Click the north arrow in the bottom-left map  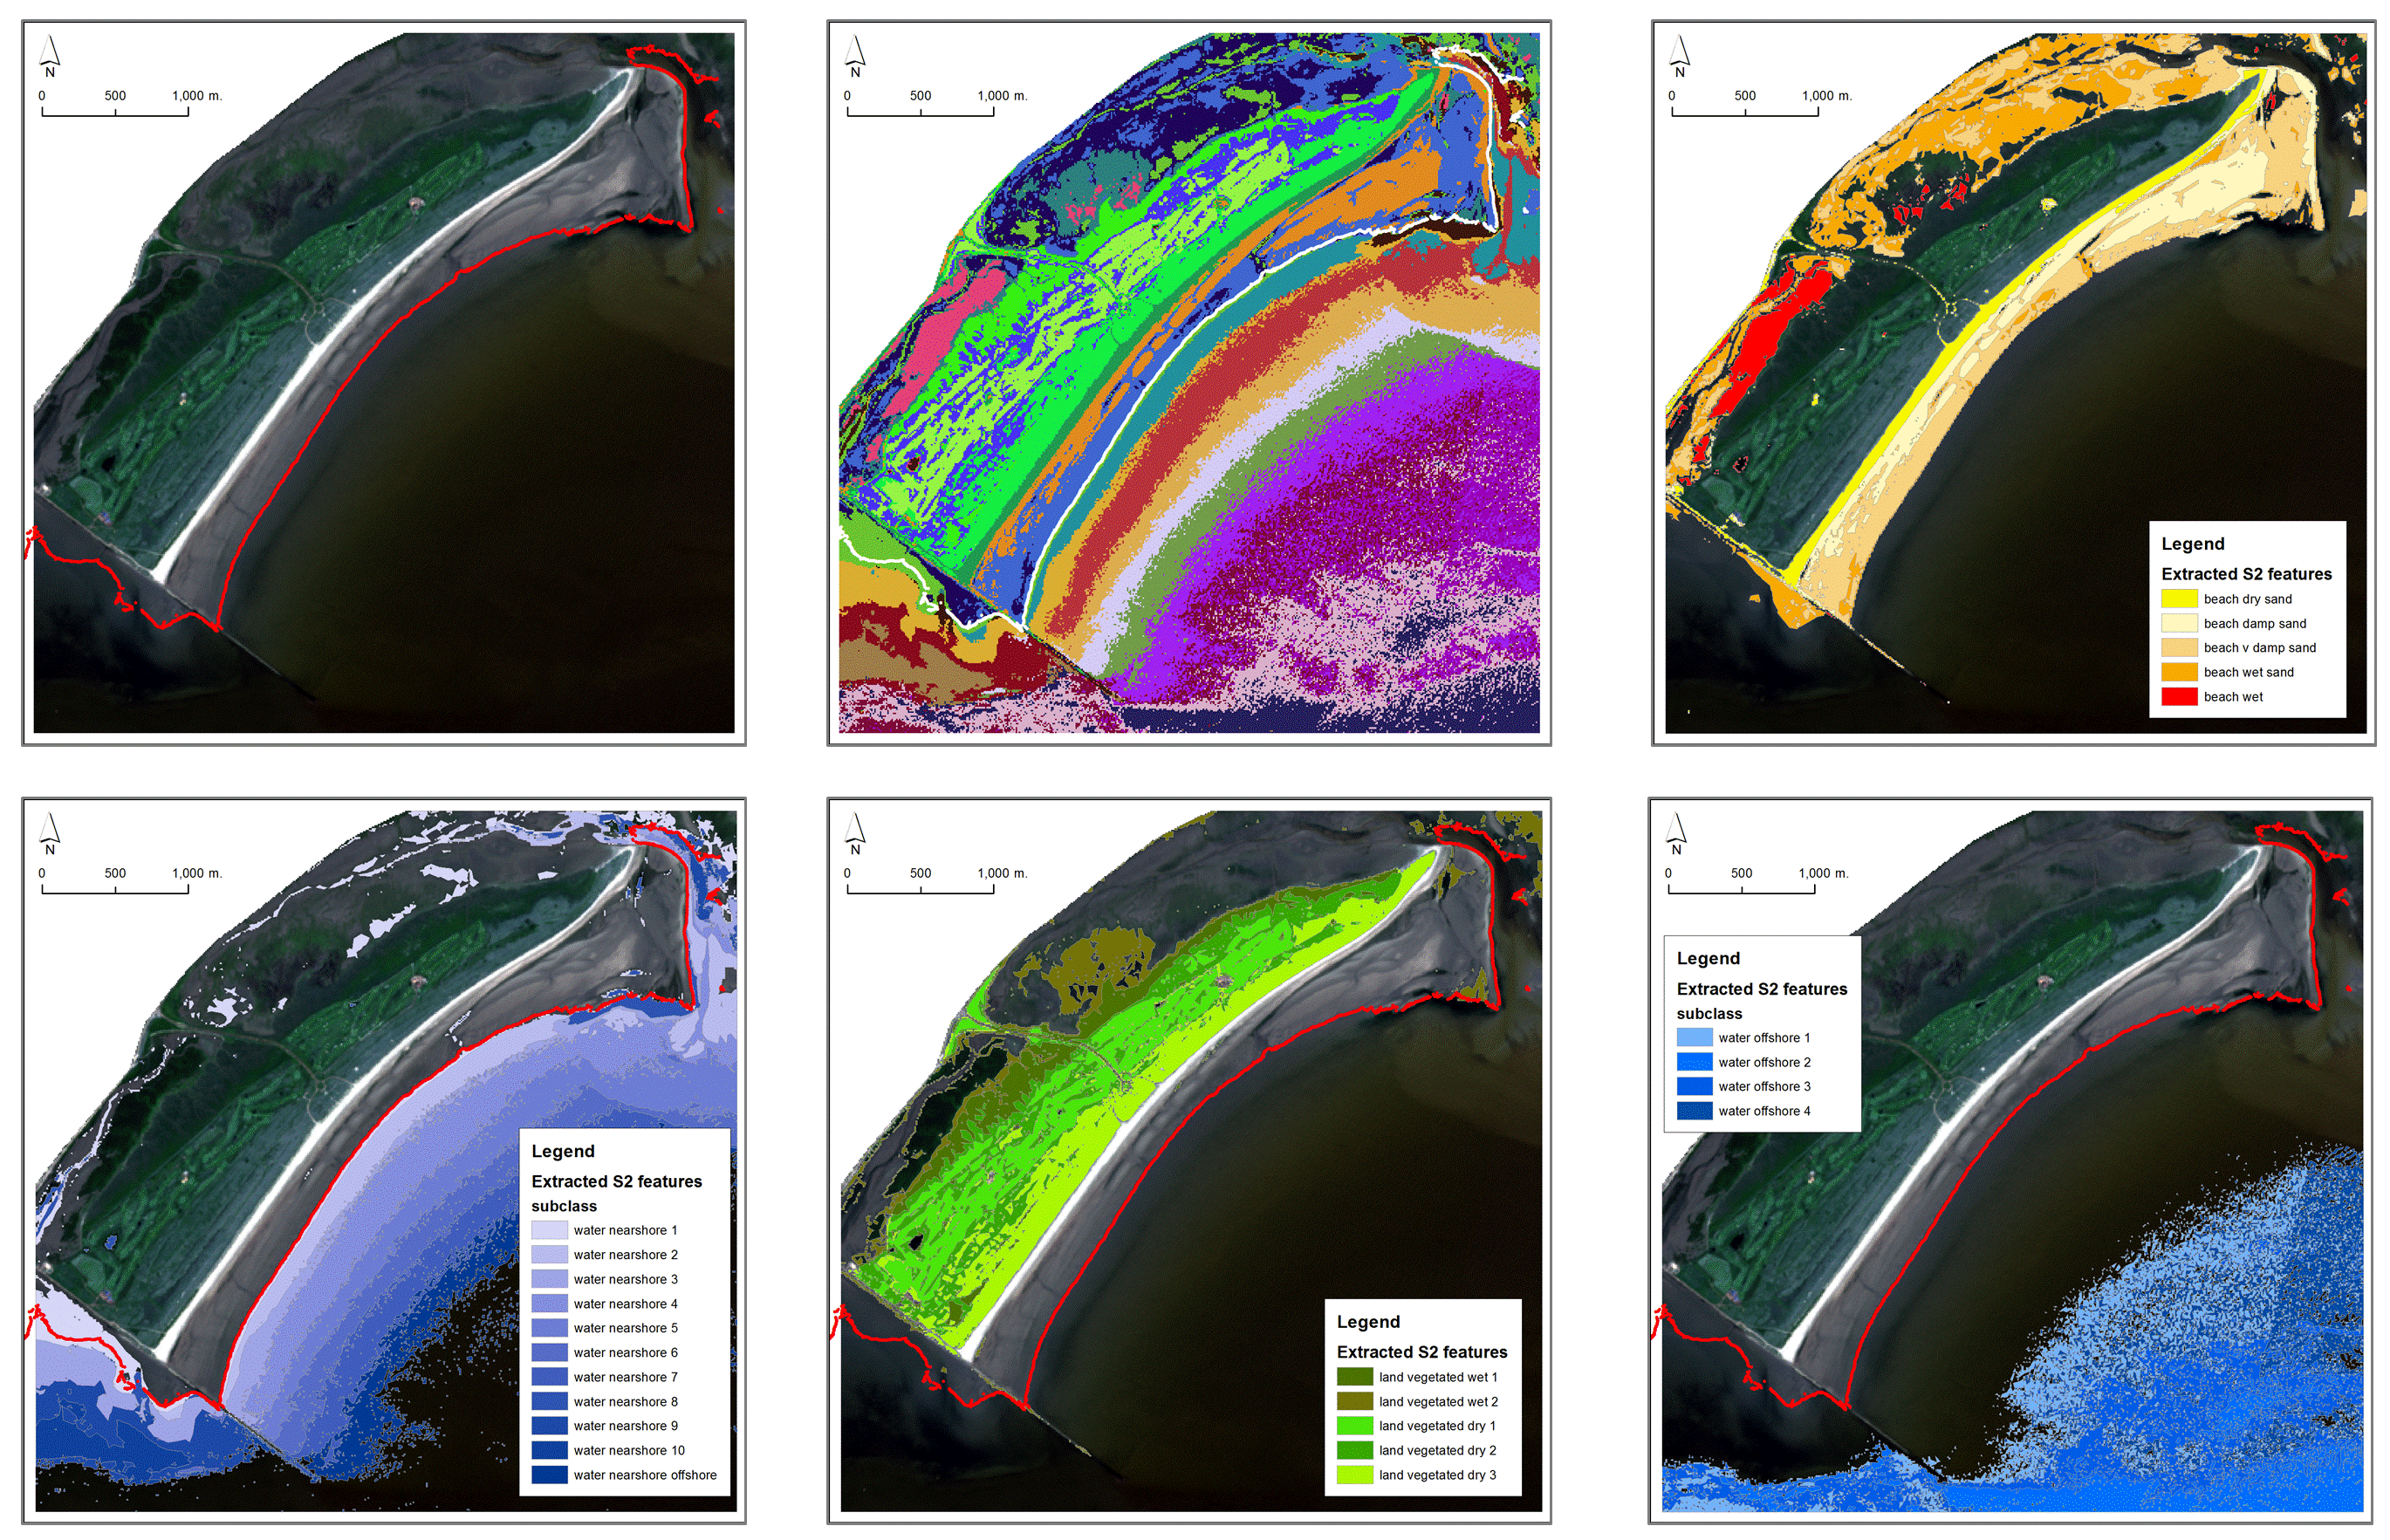(x=50, y=832)
